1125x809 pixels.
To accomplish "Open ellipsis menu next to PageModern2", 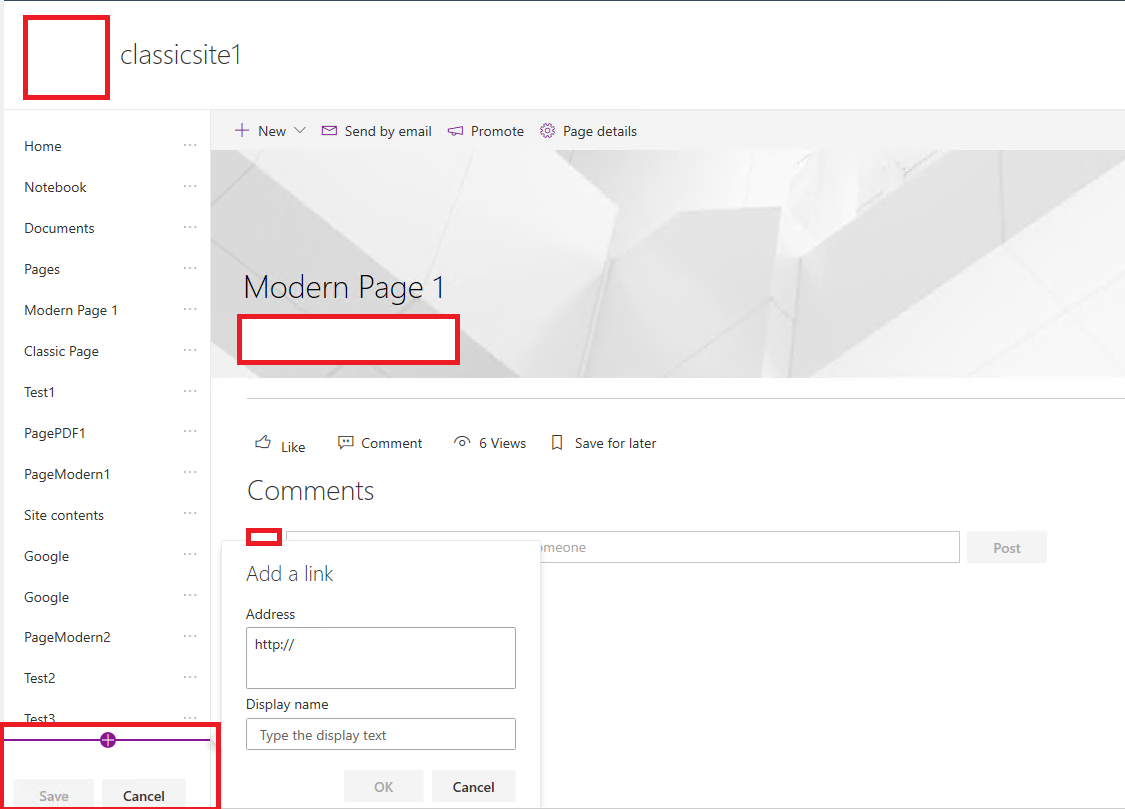I will click(x=189, y=636).
